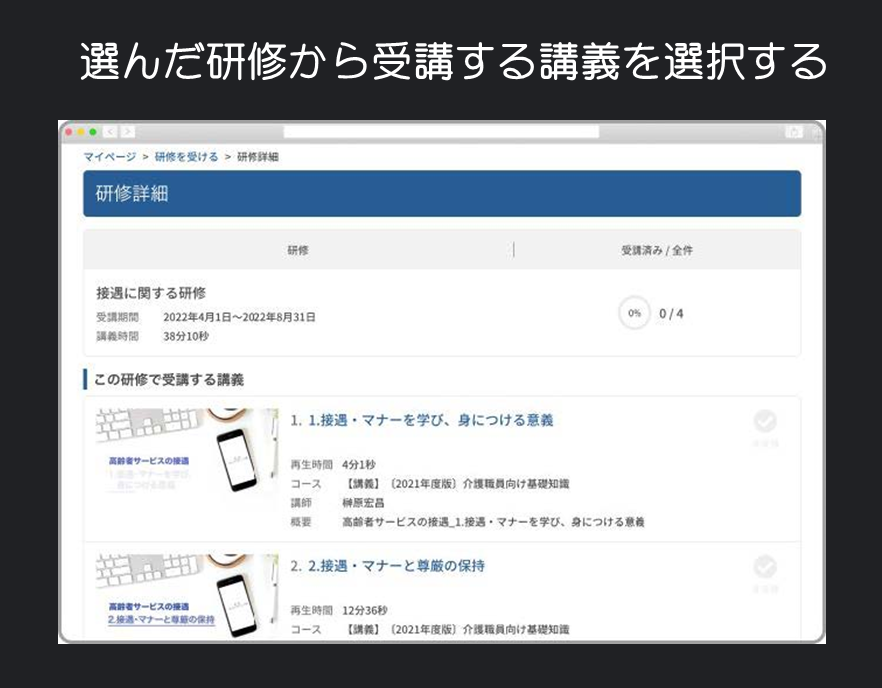Screen dimensions: 882x688
Task: Click the red close window dot
Action: click(69, 132)
